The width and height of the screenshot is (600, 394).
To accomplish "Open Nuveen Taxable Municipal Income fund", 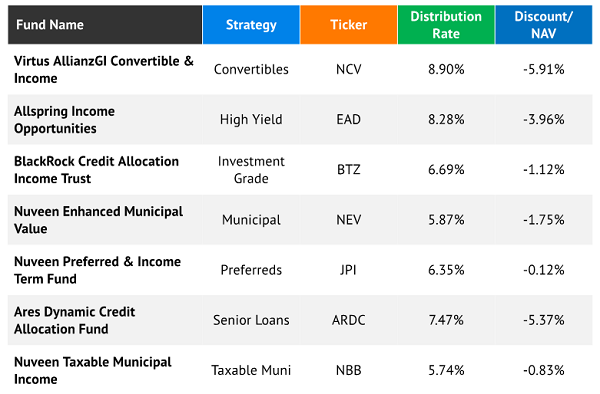I will pos(93,370).
